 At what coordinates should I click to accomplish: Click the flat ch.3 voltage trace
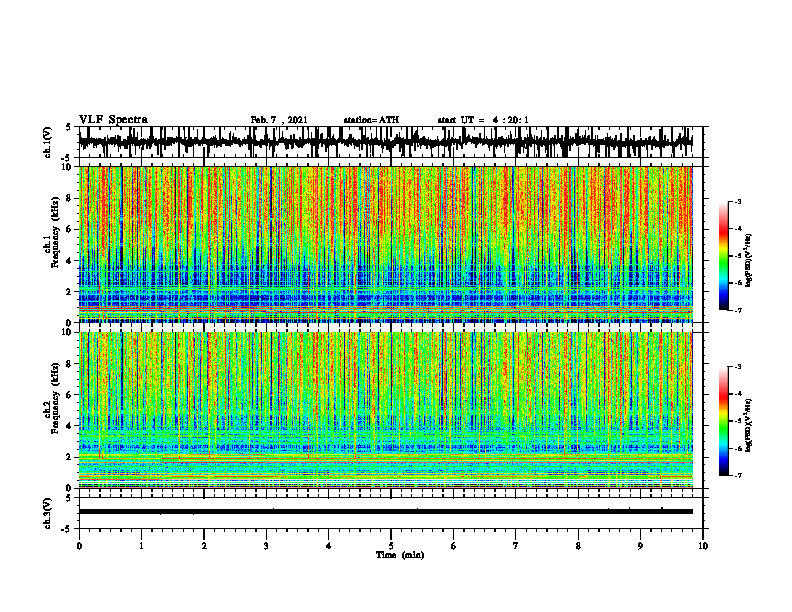pos(385,512)
